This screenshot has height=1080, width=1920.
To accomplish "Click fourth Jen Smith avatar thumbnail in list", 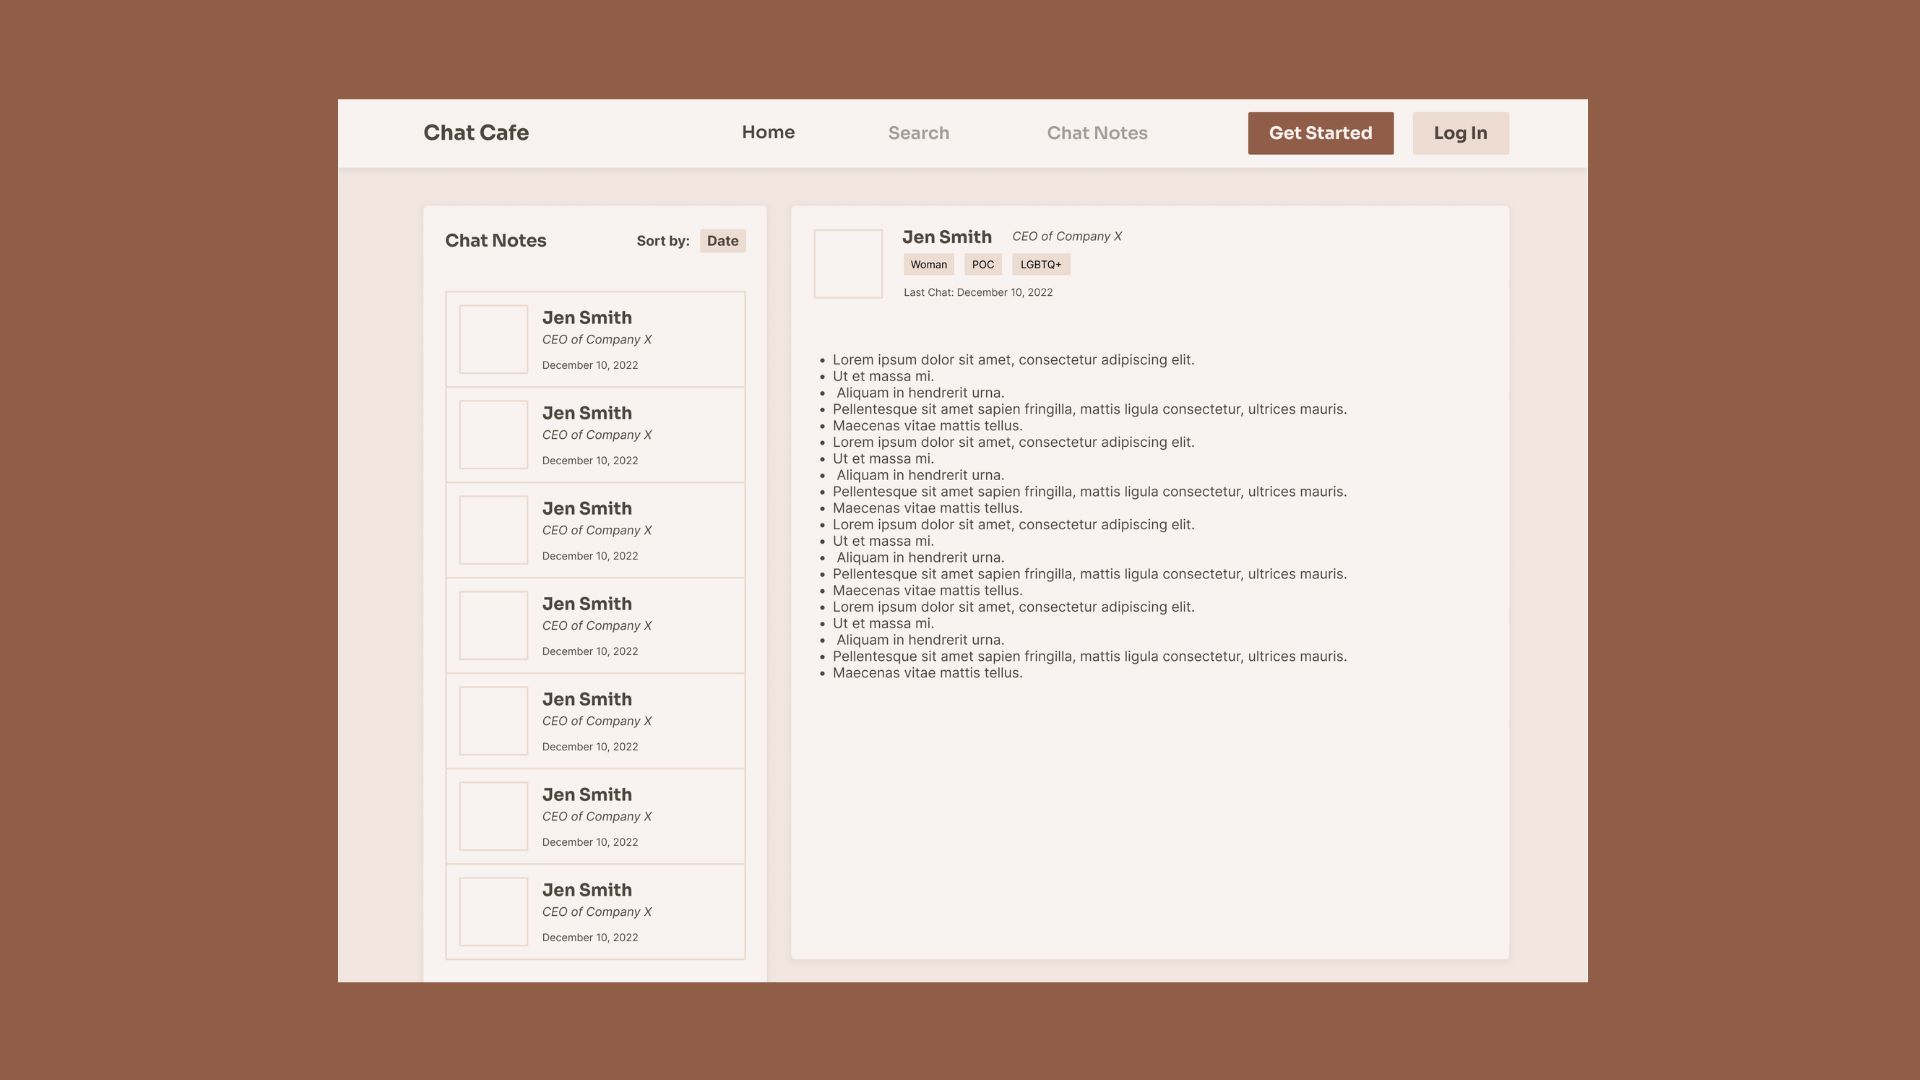I will pos(493,625).
